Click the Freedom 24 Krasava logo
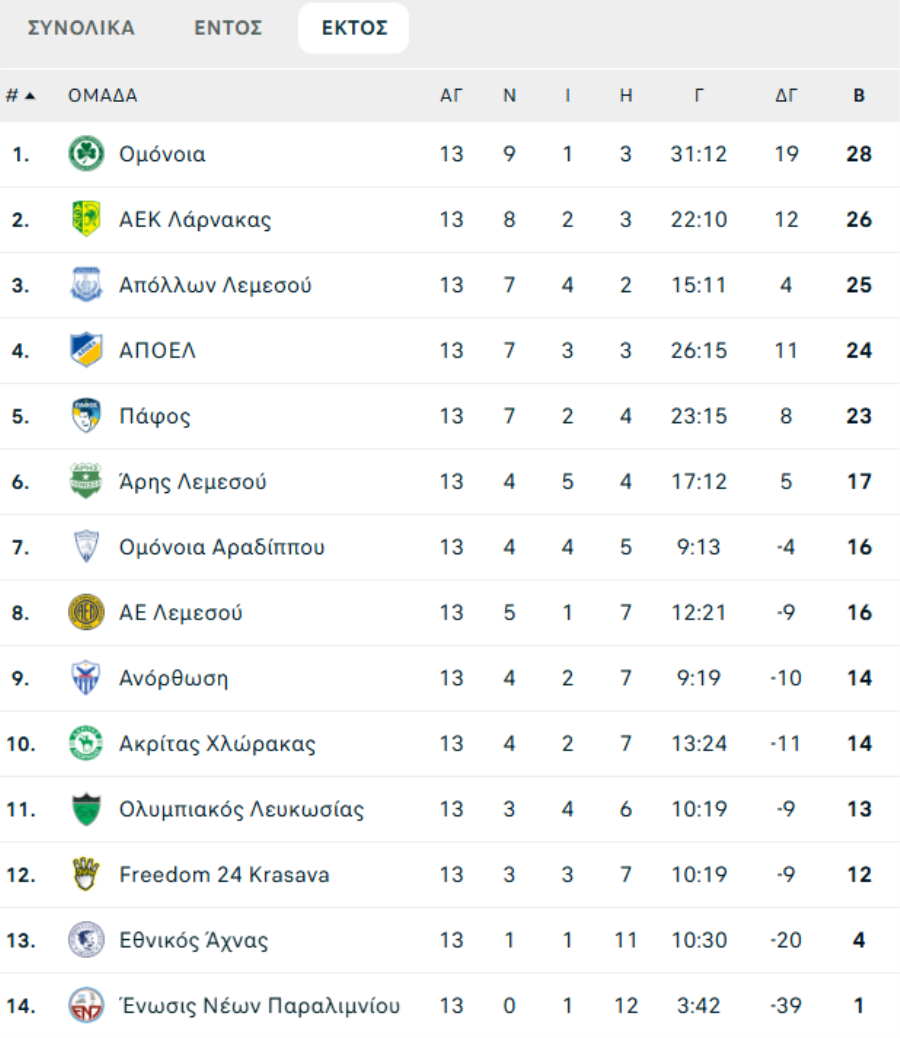This screenshot has height=1038, width=900. pyautogui.click(x=86, y=874)
